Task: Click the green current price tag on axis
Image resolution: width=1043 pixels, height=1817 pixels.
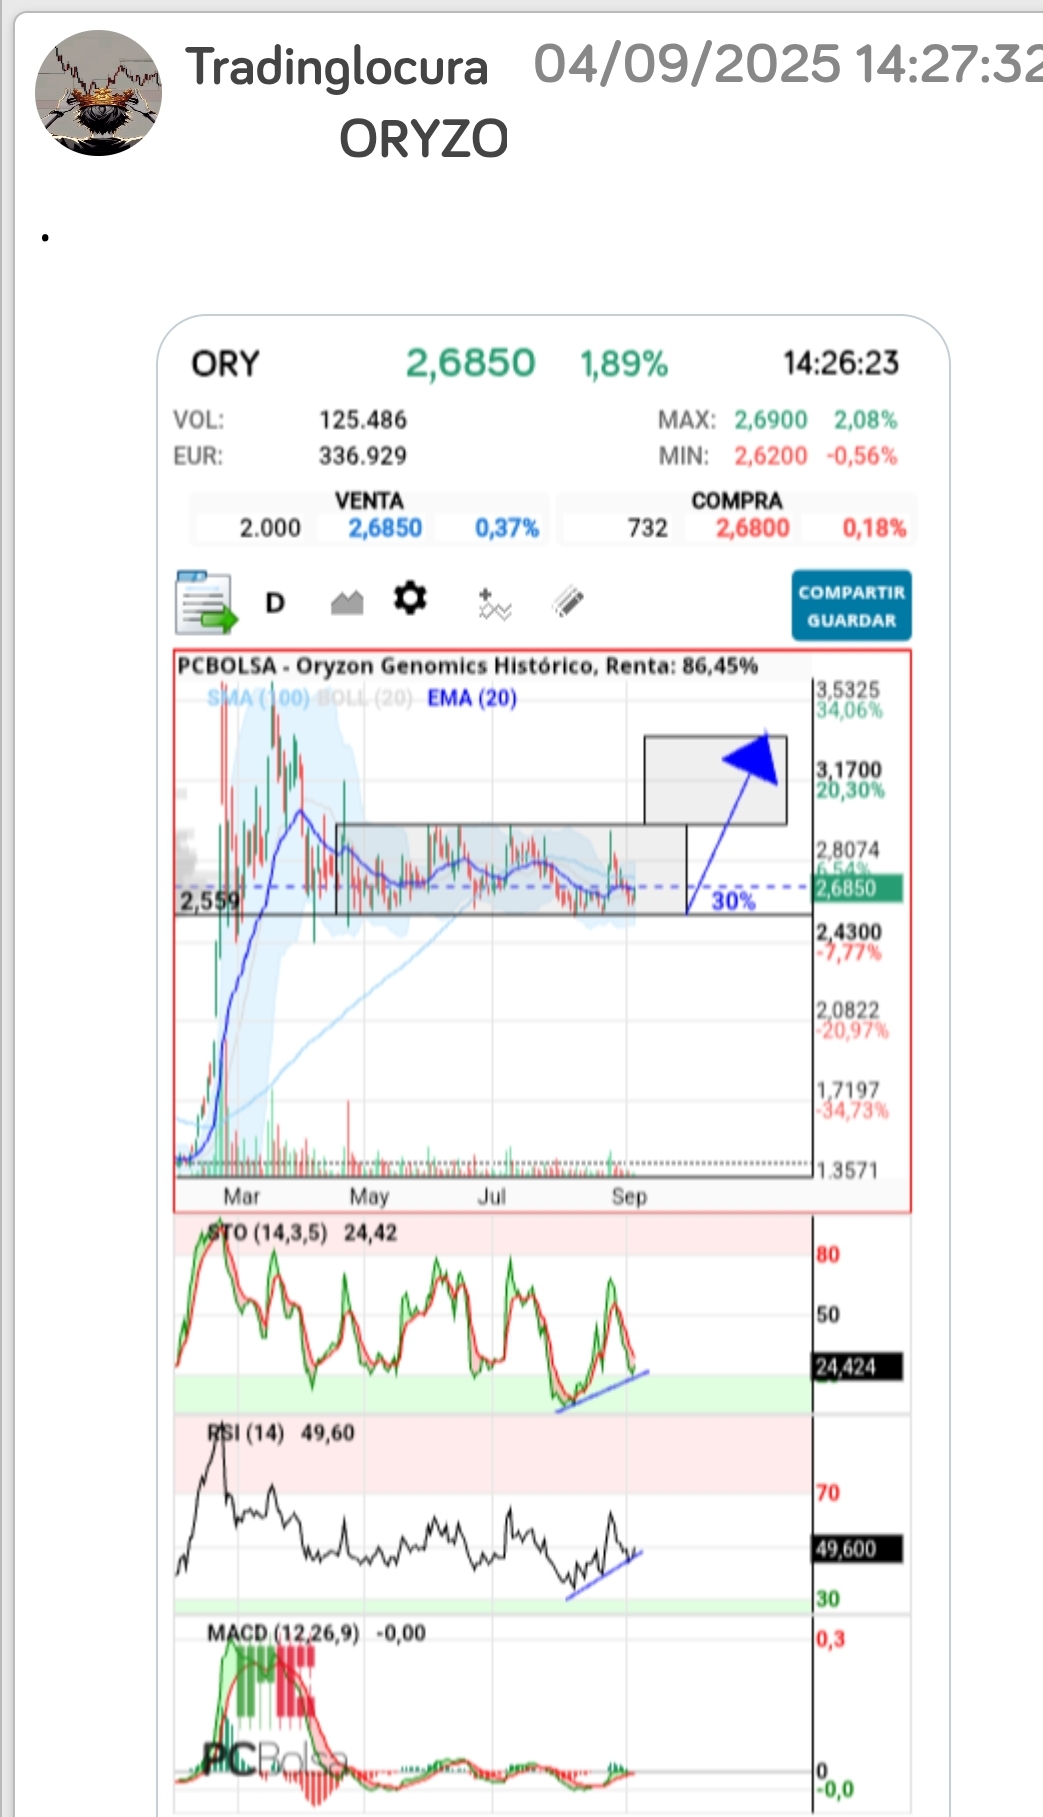Action: click(859, 888)
